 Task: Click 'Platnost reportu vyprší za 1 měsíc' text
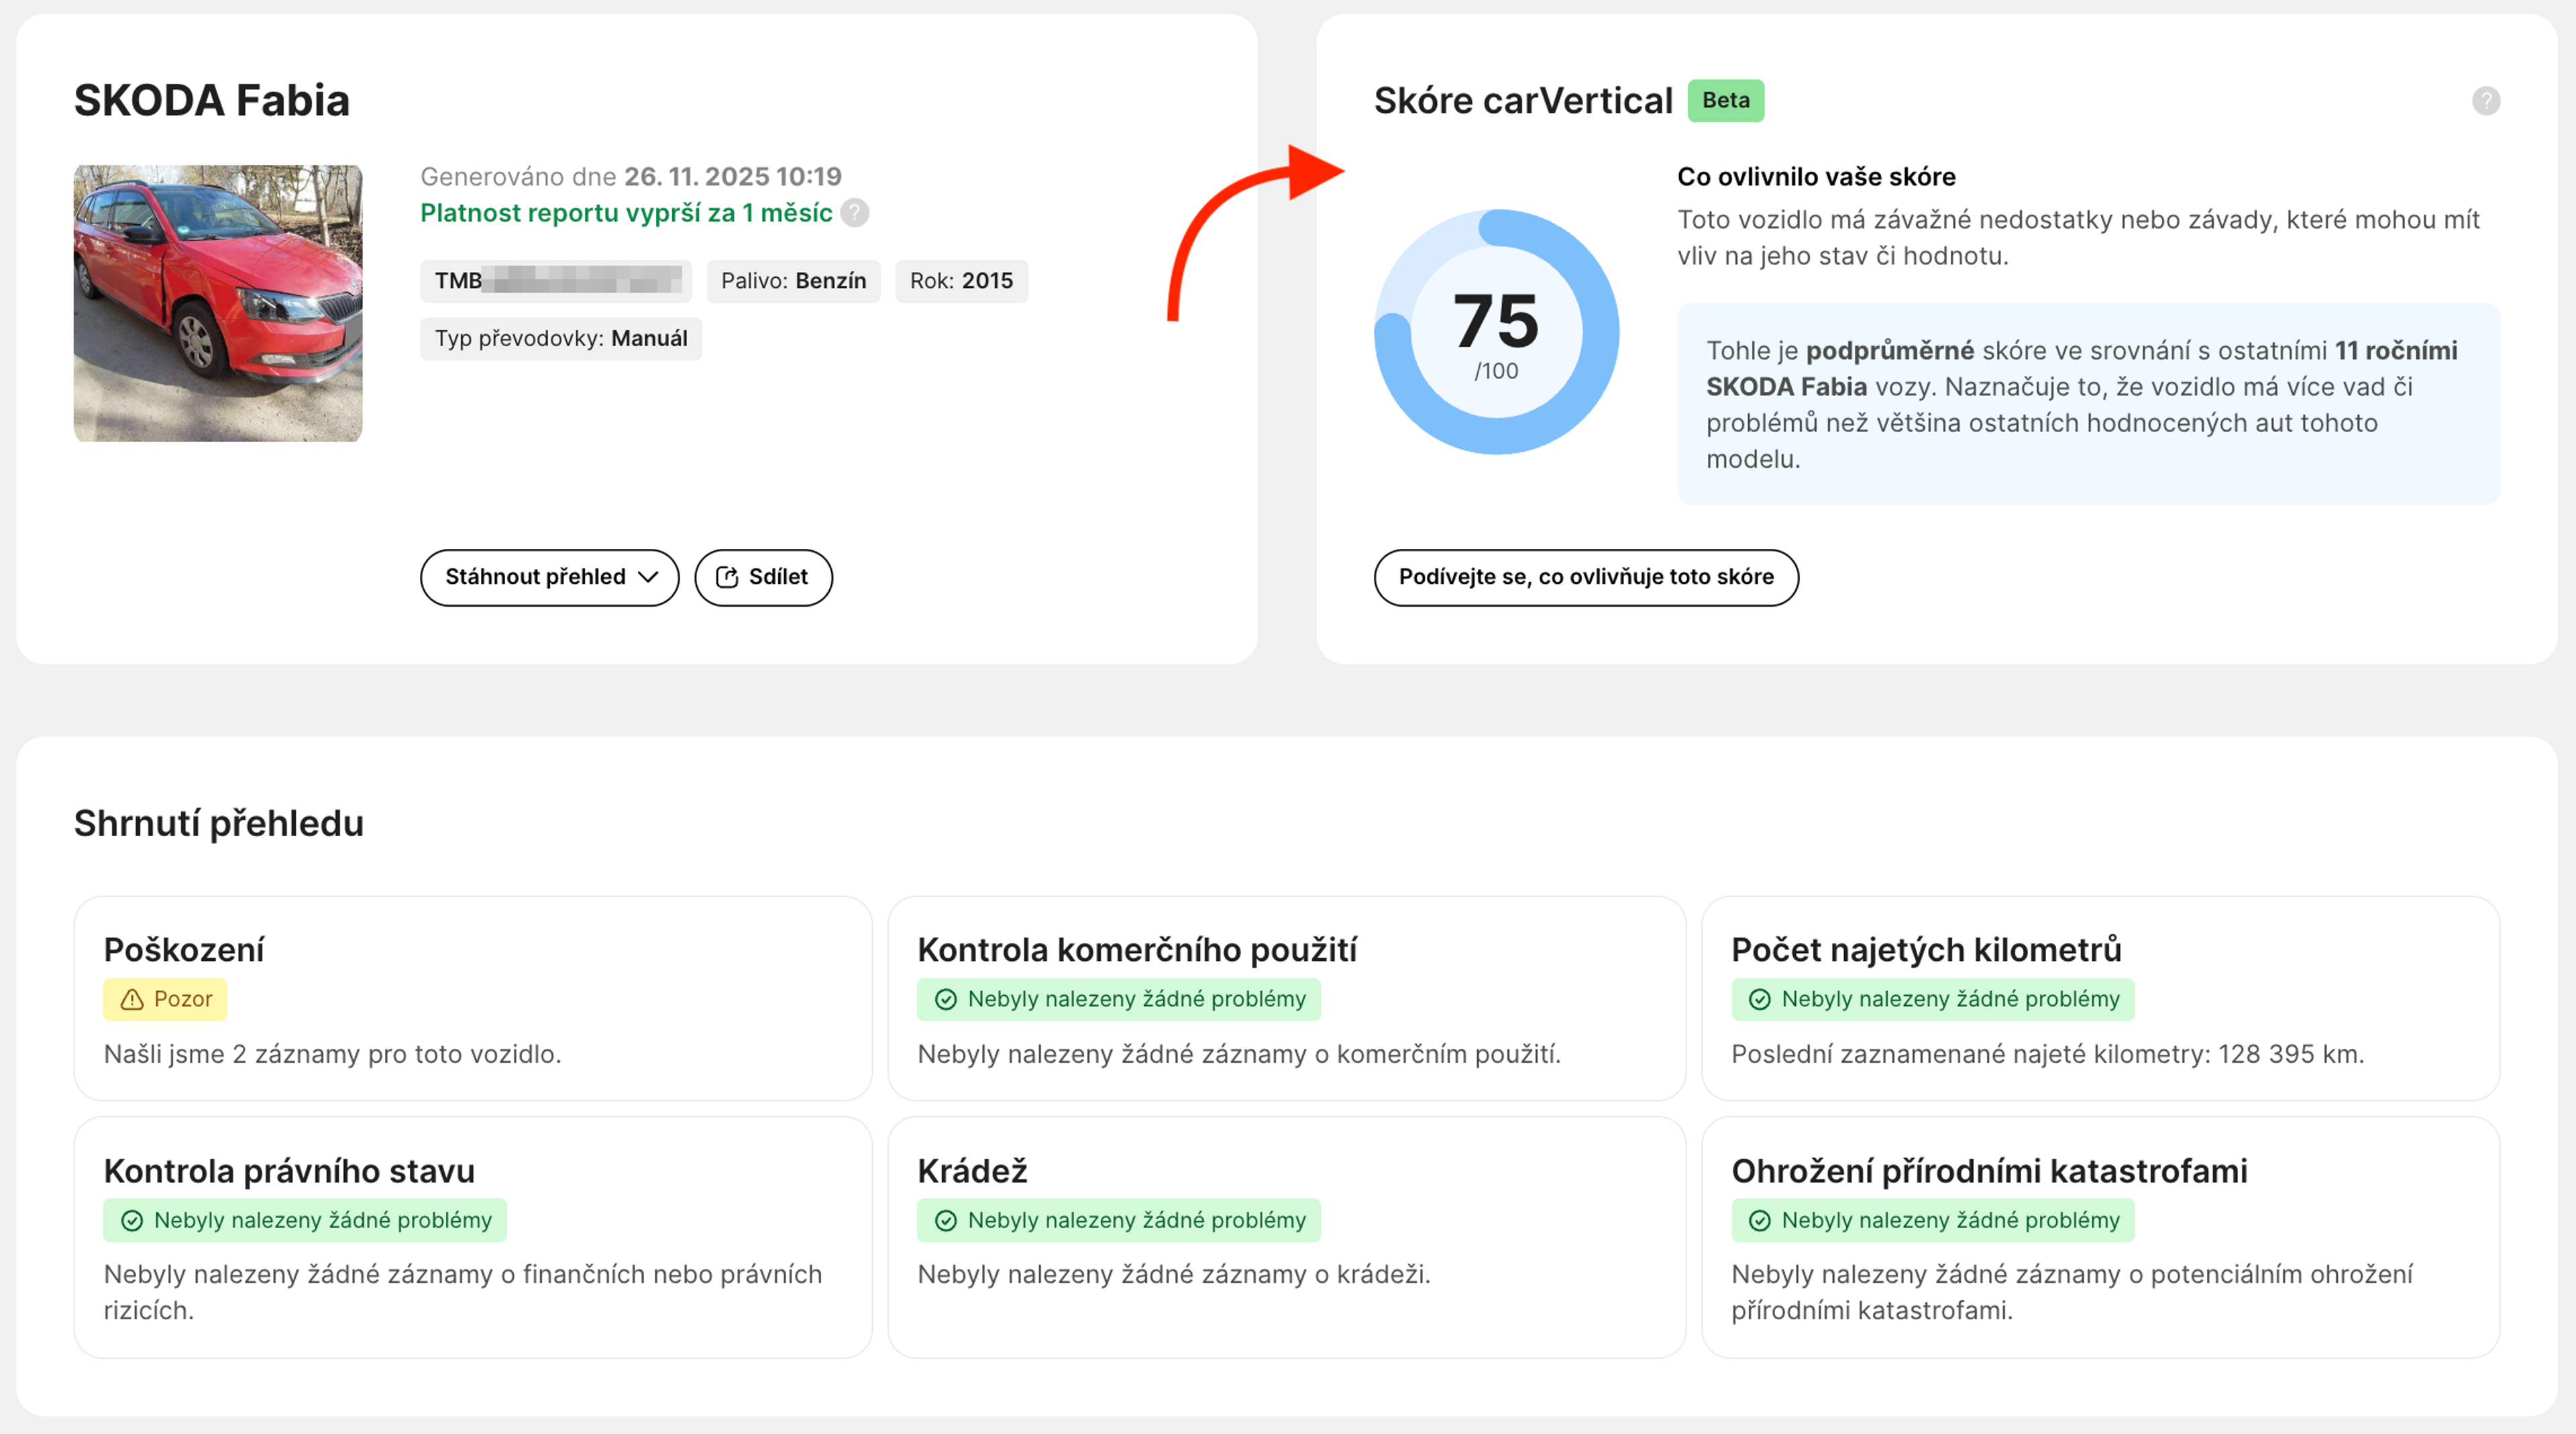(x=626, y=213)
